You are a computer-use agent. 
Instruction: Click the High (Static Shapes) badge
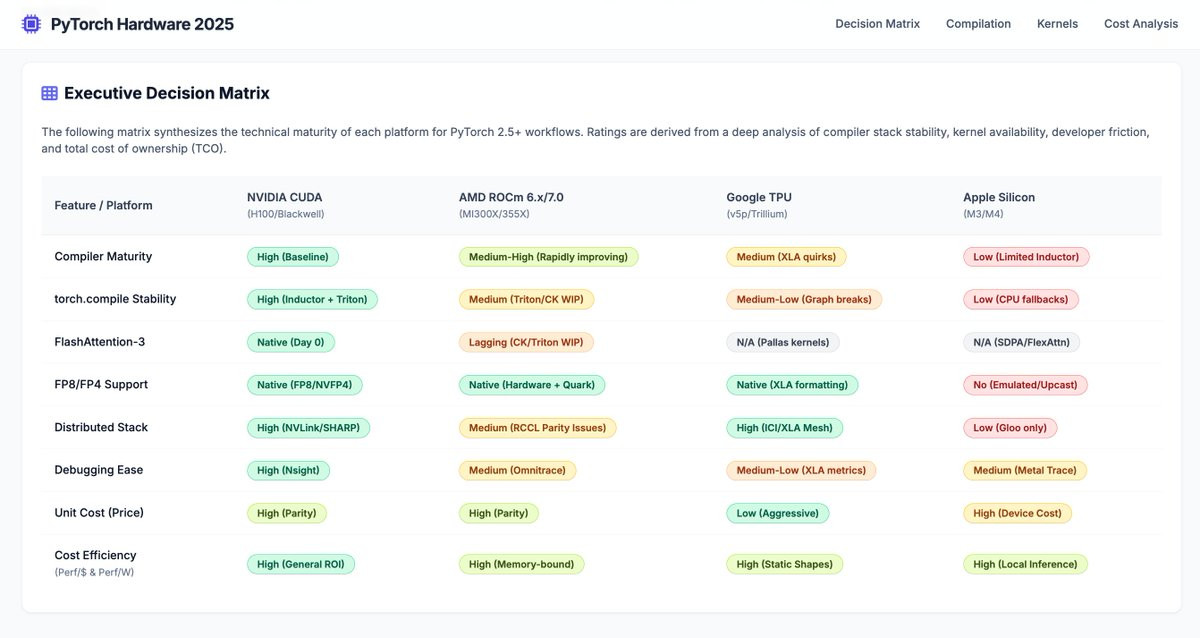785,564
